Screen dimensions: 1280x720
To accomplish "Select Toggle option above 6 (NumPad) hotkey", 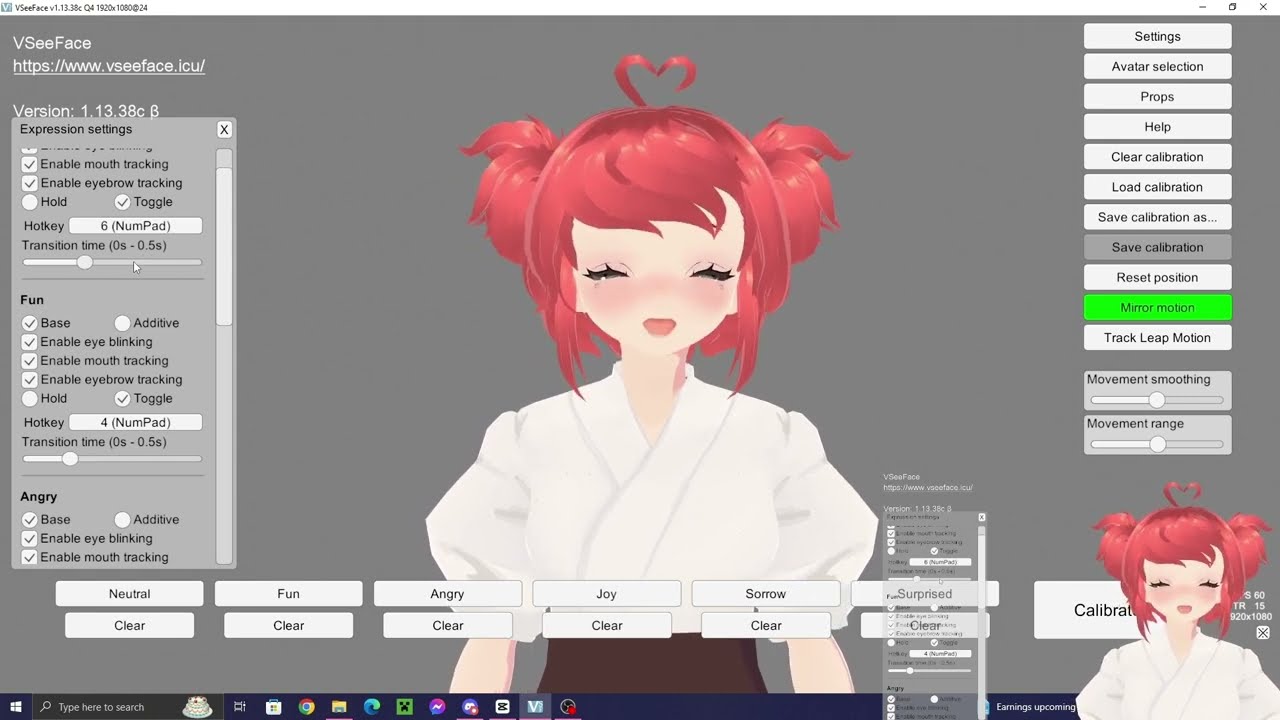I will [122, 202].
